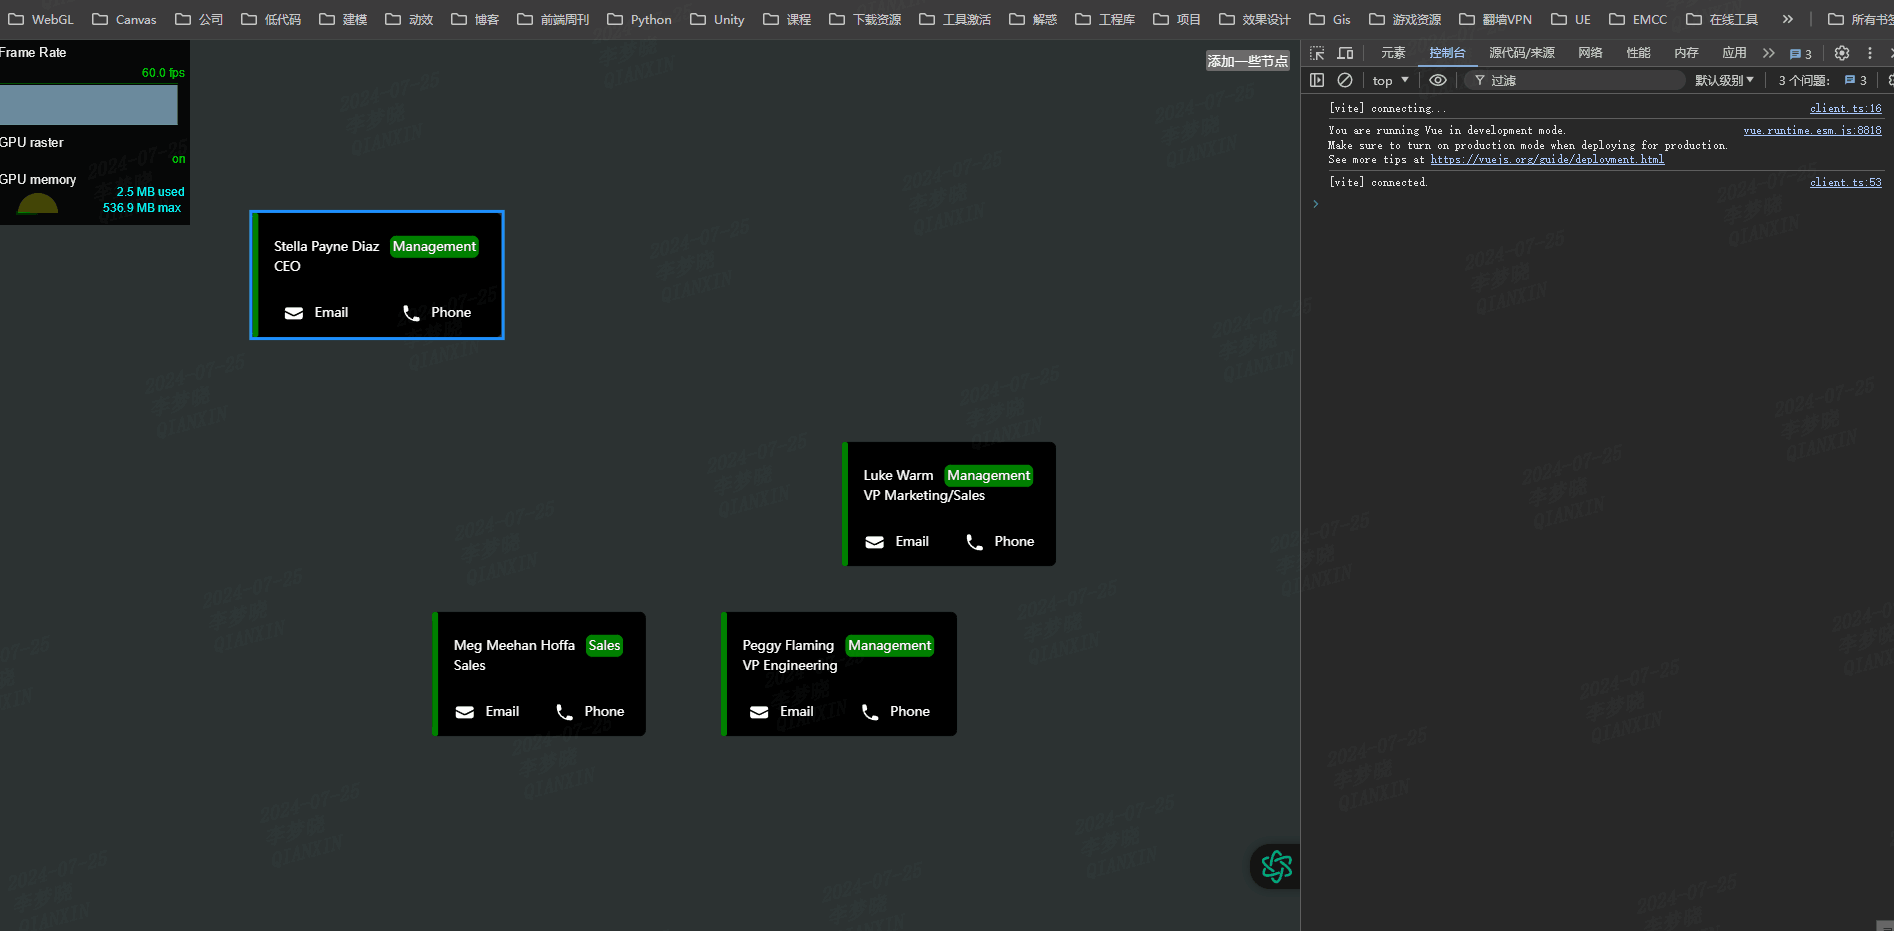
Task: Click the 添加一些节点 button
Action: 1247,61
